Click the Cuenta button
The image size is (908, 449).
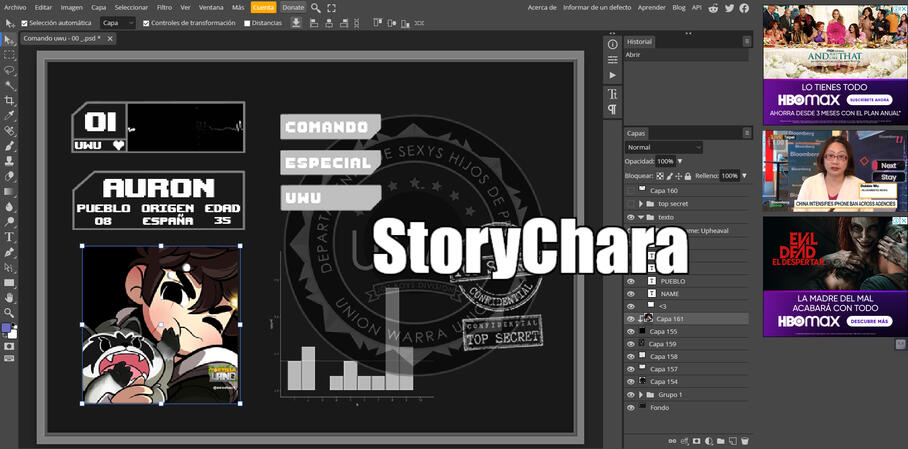click(x=263, y=7)
